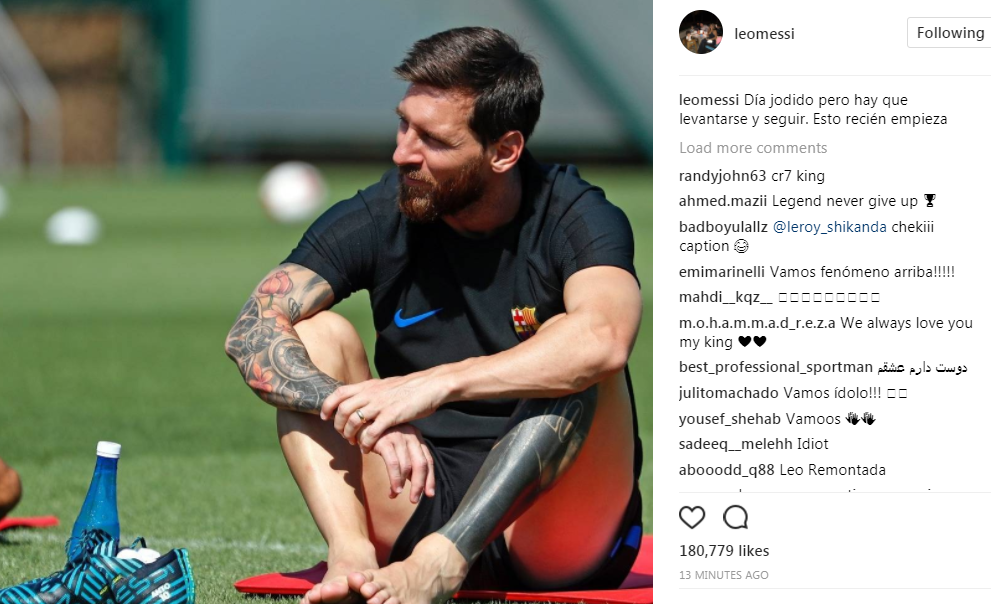Open julitomachado's profile
The image size is (991, 604).
[728, 393]
